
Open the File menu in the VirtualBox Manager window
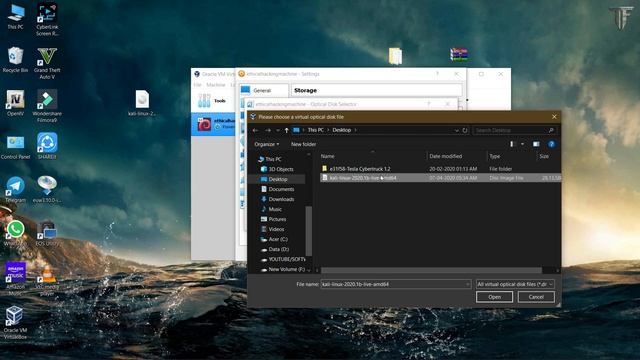[198, 85]
